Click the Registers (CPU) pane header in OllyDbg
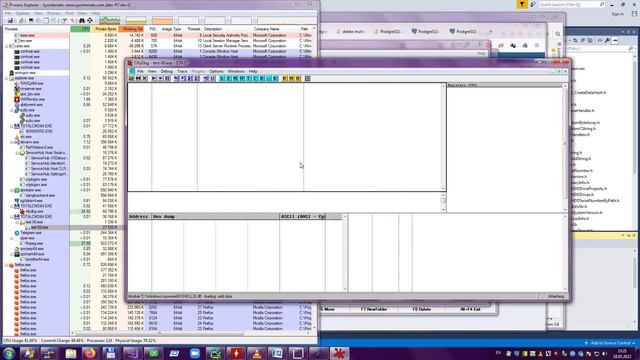The image size is (640, 360). 504,85
